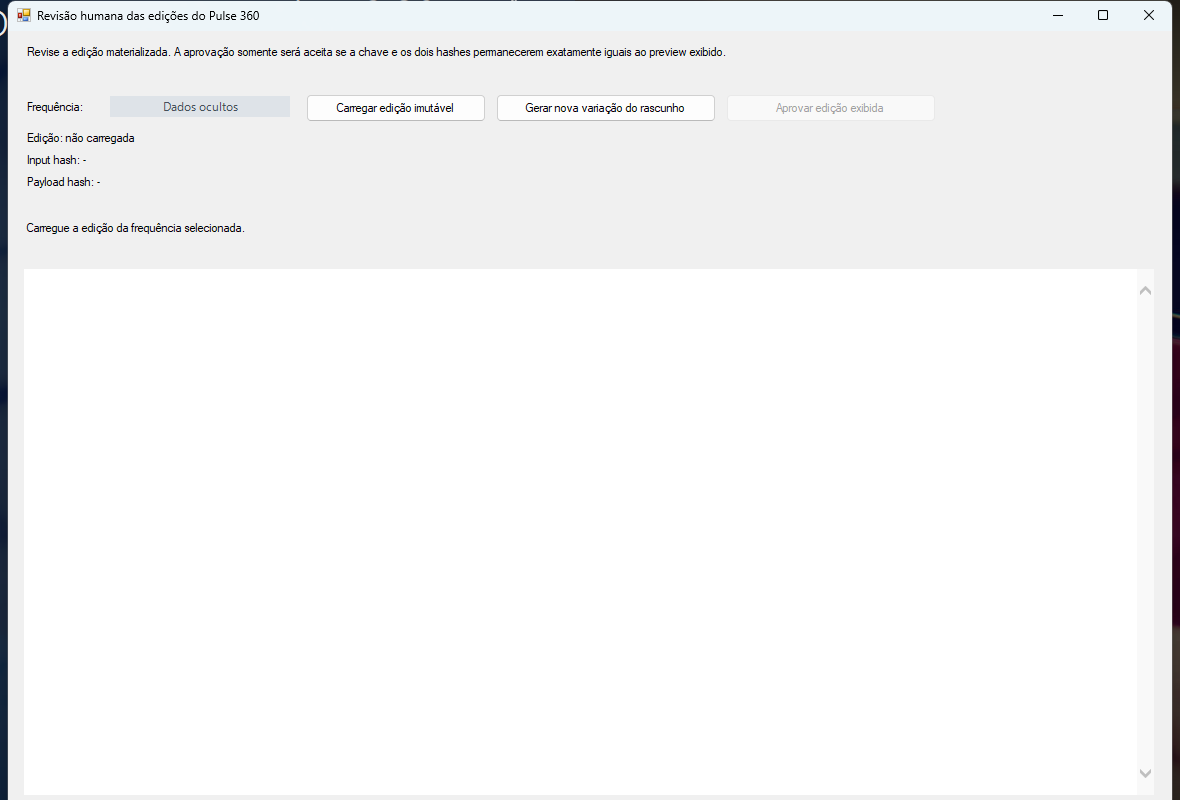The height and width of the screenshot is (800, 1180).
Task: Minimize the Pulse 360 review window
Action: click(1058, 15)
